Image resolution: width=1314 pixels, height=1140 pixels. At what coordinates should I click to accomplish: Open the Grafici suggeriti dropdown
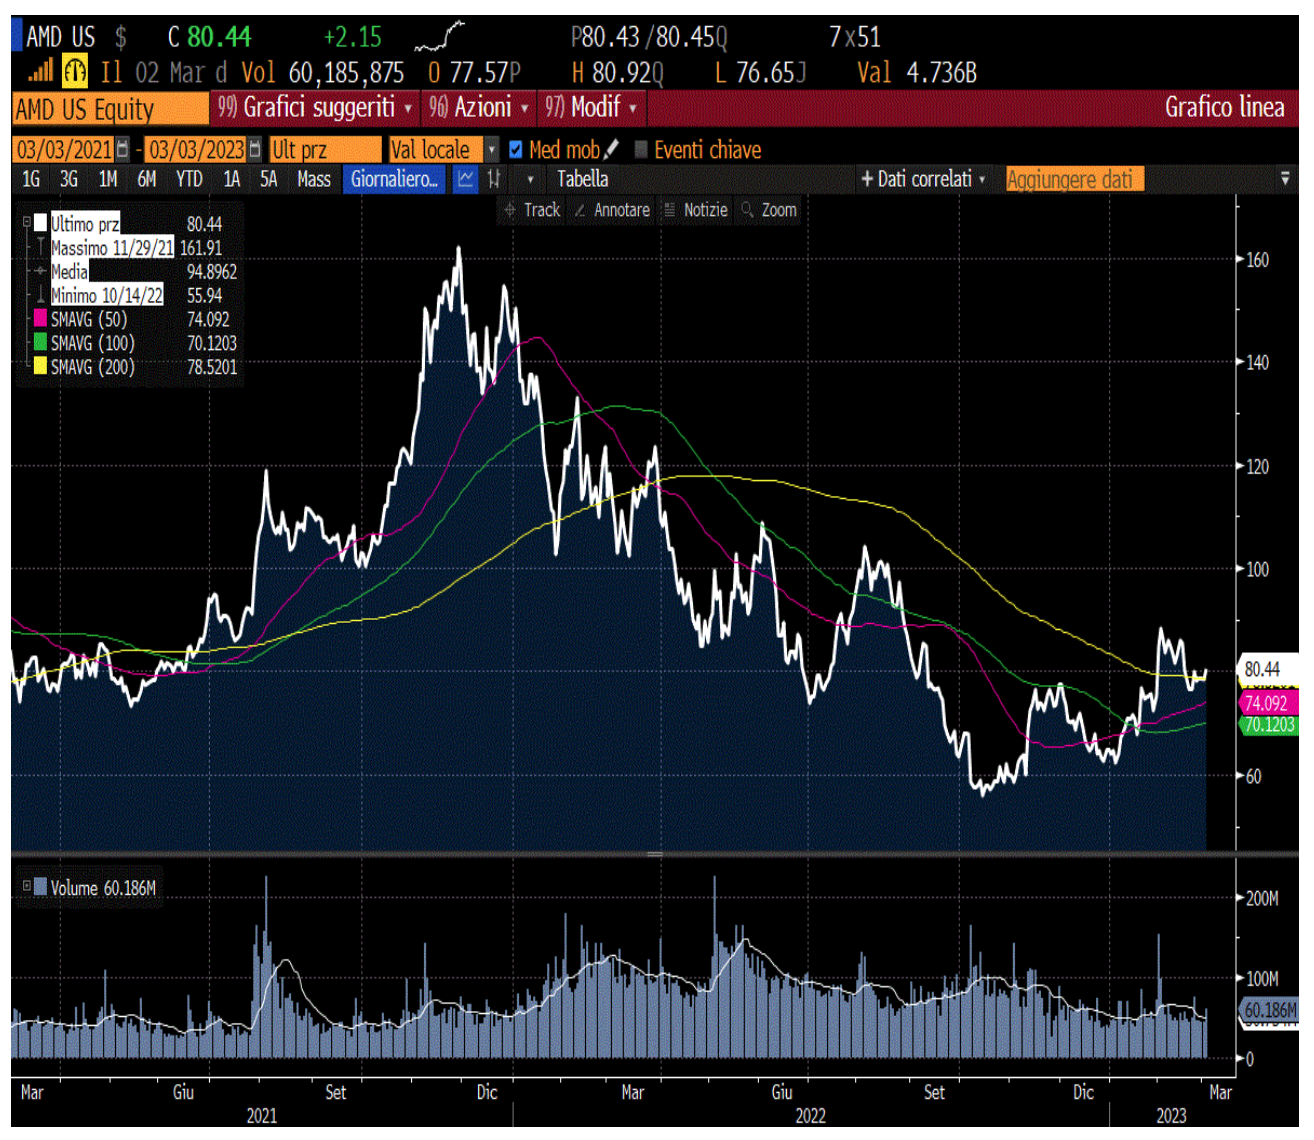(315, 107)
